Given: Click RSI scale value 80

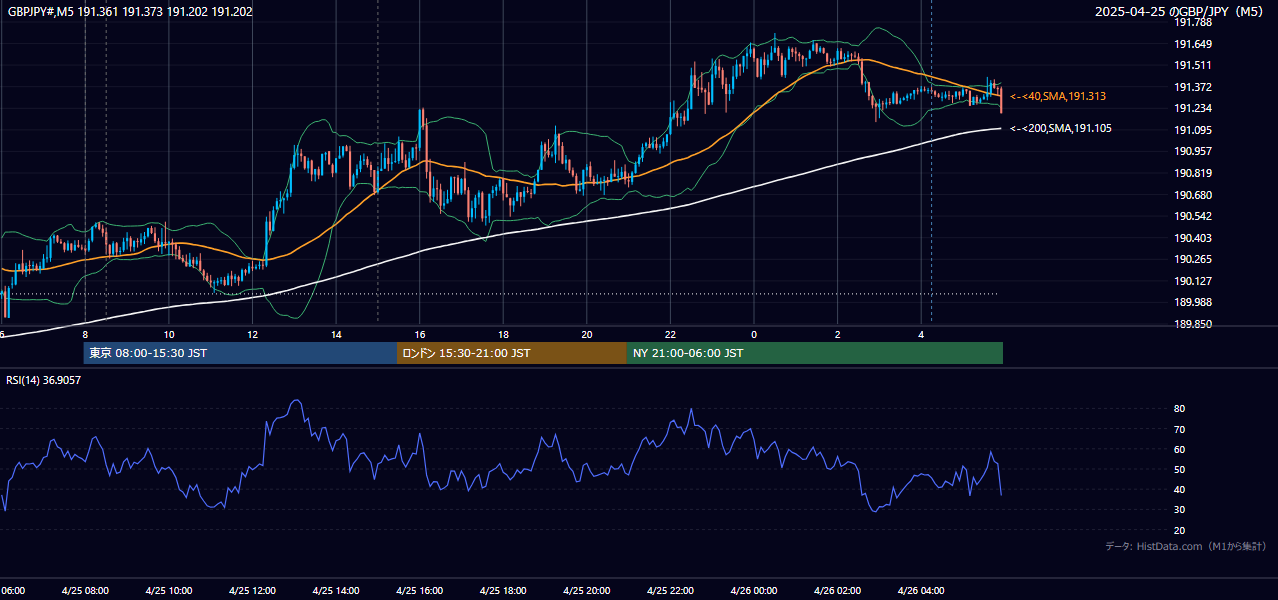Looking at the screenshot, I should pyautogui.click(x=1180, y=409).
